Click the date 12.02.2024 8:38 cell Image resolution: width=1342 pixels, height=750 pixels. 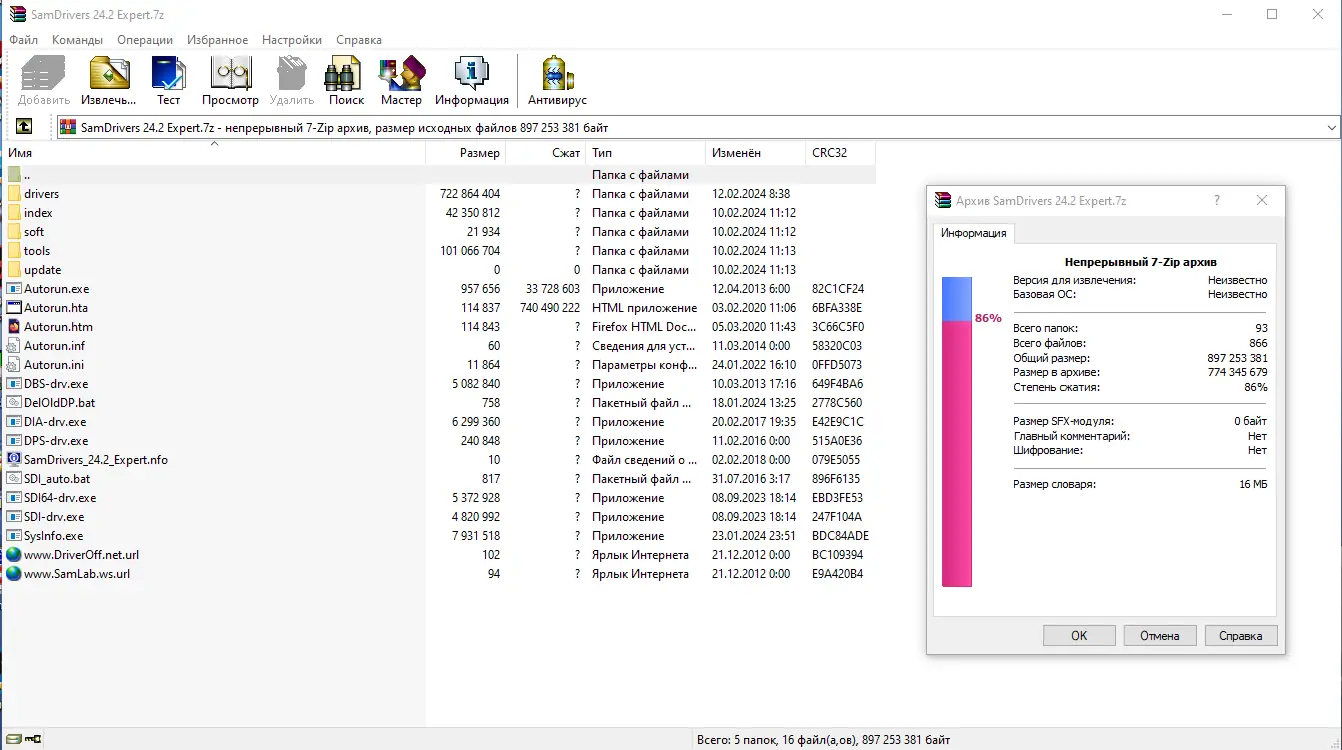[x=751, y=194]
